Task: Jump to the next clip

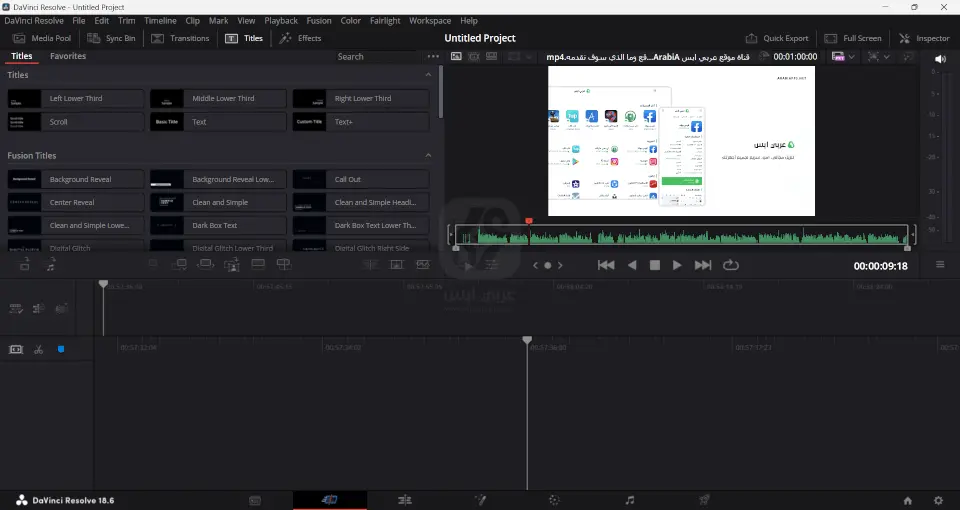Action: [703, 265]
